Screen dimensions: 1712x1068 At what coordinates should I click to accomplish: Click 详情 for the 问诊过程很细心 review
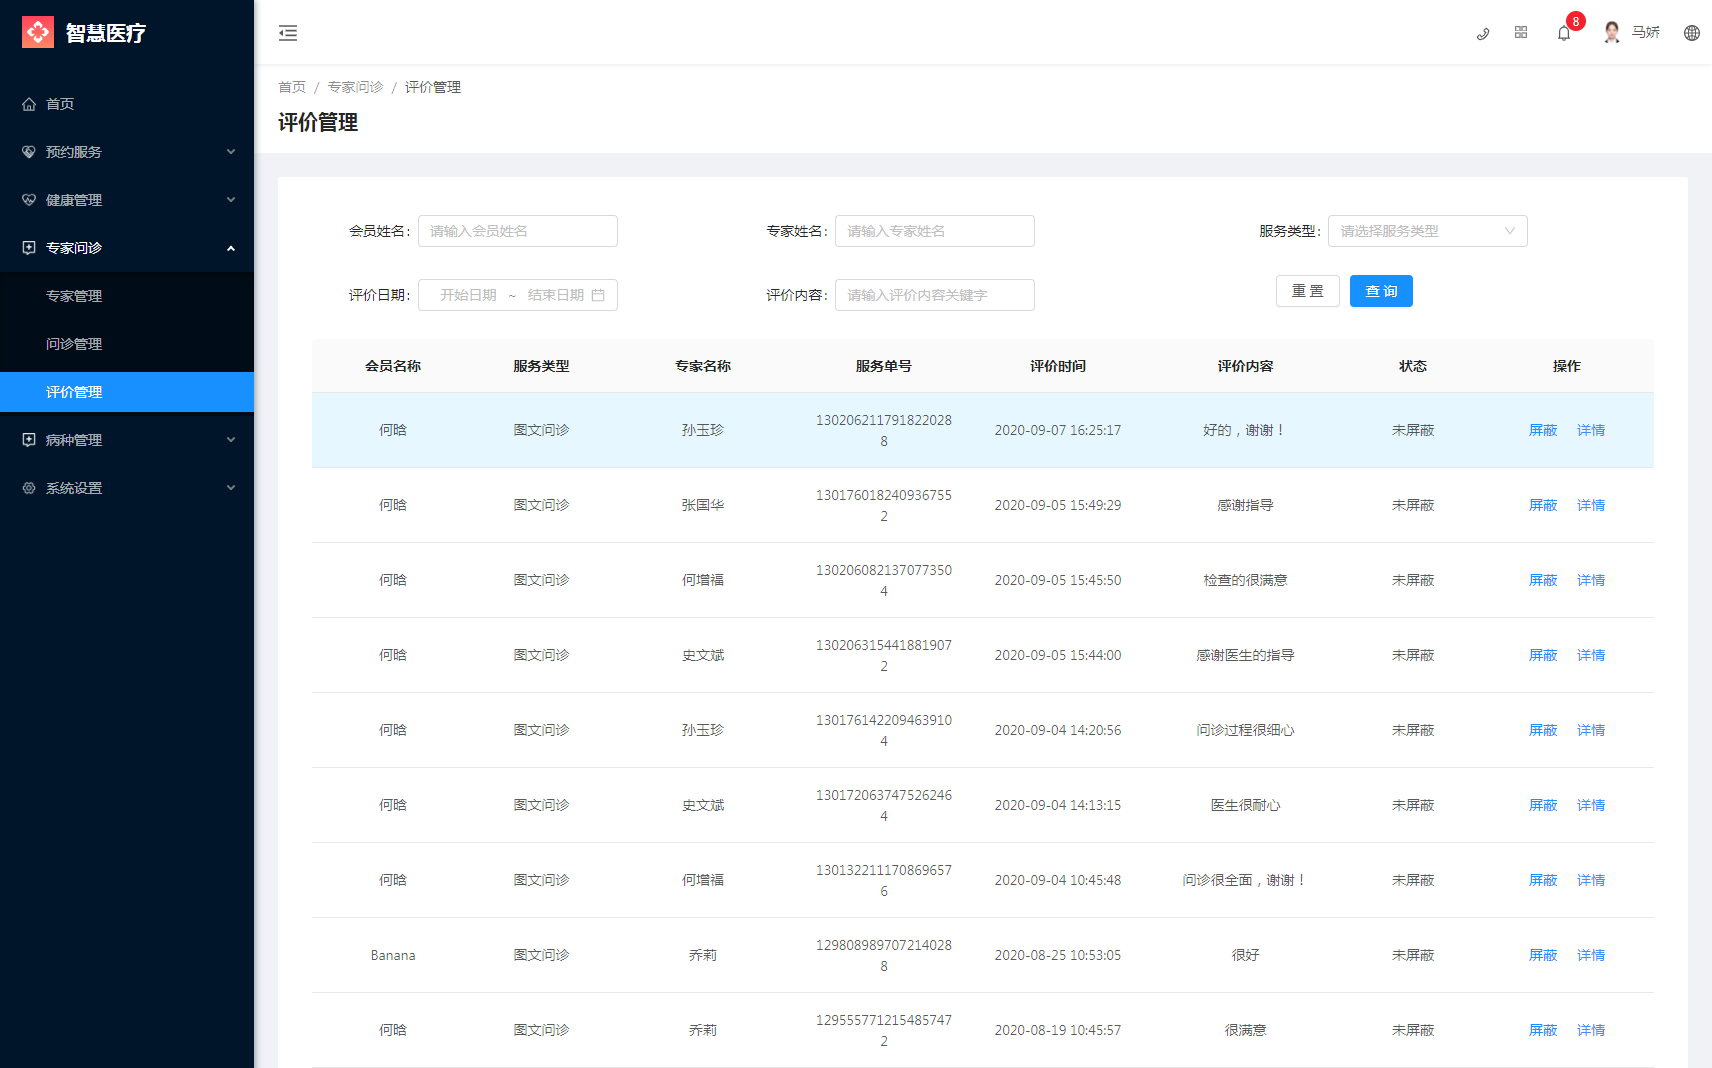click(x=1591, y=730)
